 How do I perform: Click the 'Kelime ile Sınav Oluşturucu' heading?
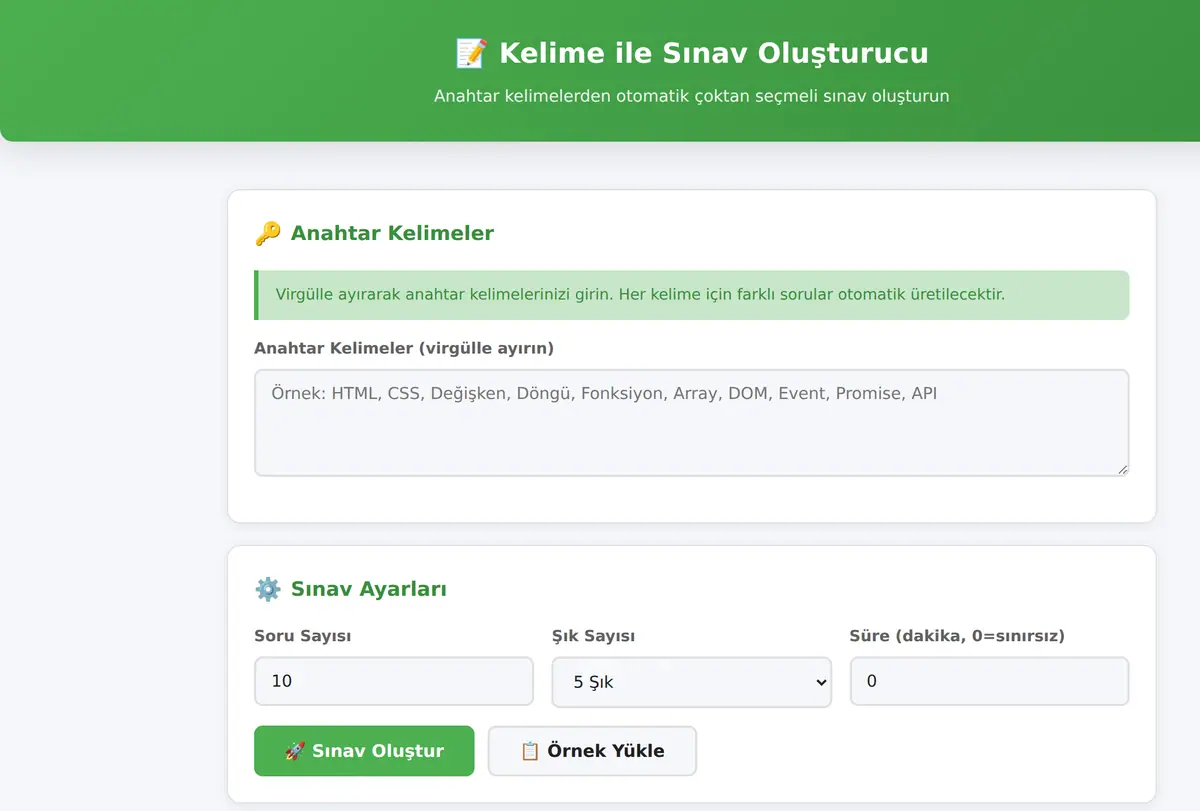(714, 53)
